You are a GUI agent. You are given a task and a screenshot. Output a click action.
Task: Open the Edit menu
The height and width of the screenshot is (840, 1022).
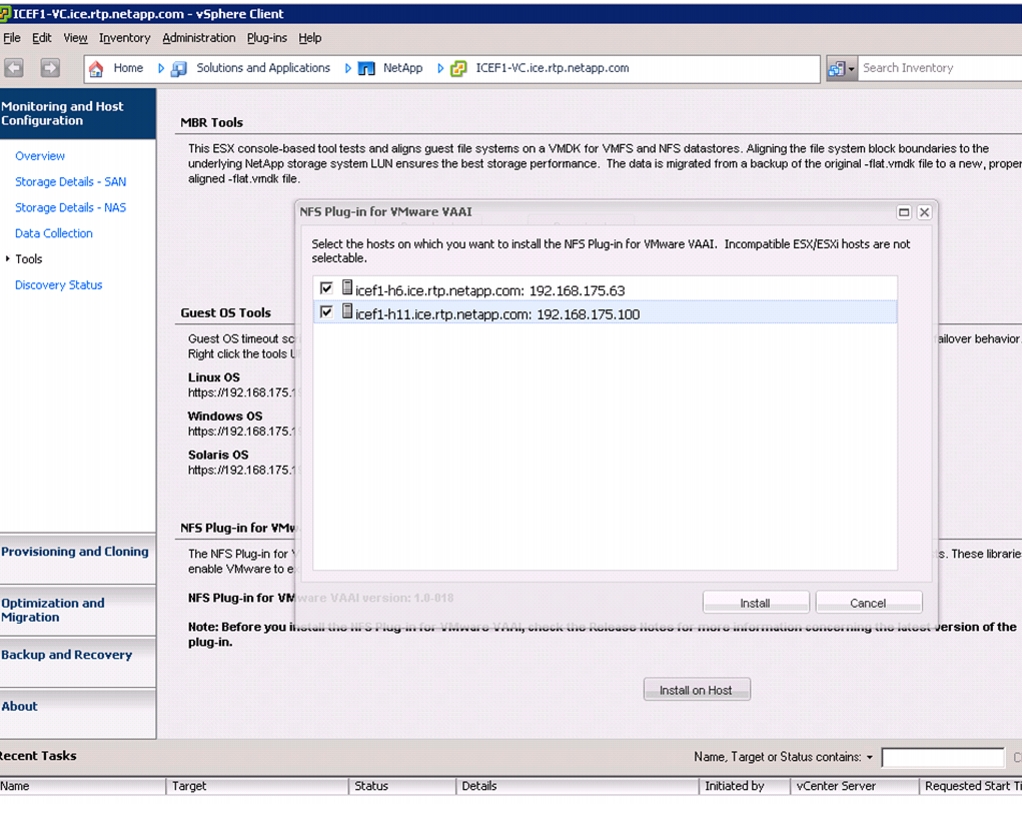42,38
